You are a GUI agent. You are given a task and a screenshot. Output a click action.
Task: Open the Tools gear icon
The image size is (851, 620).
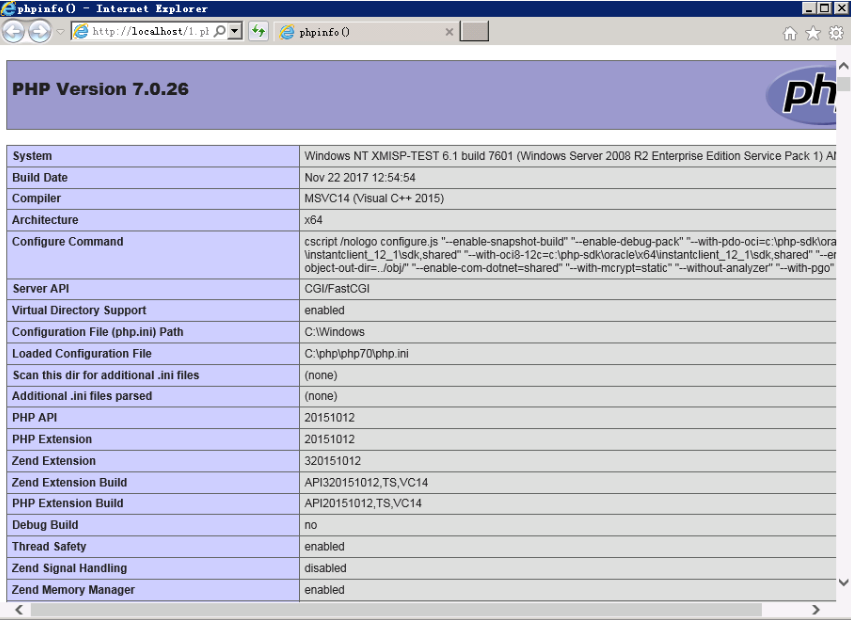pos(835,33)
